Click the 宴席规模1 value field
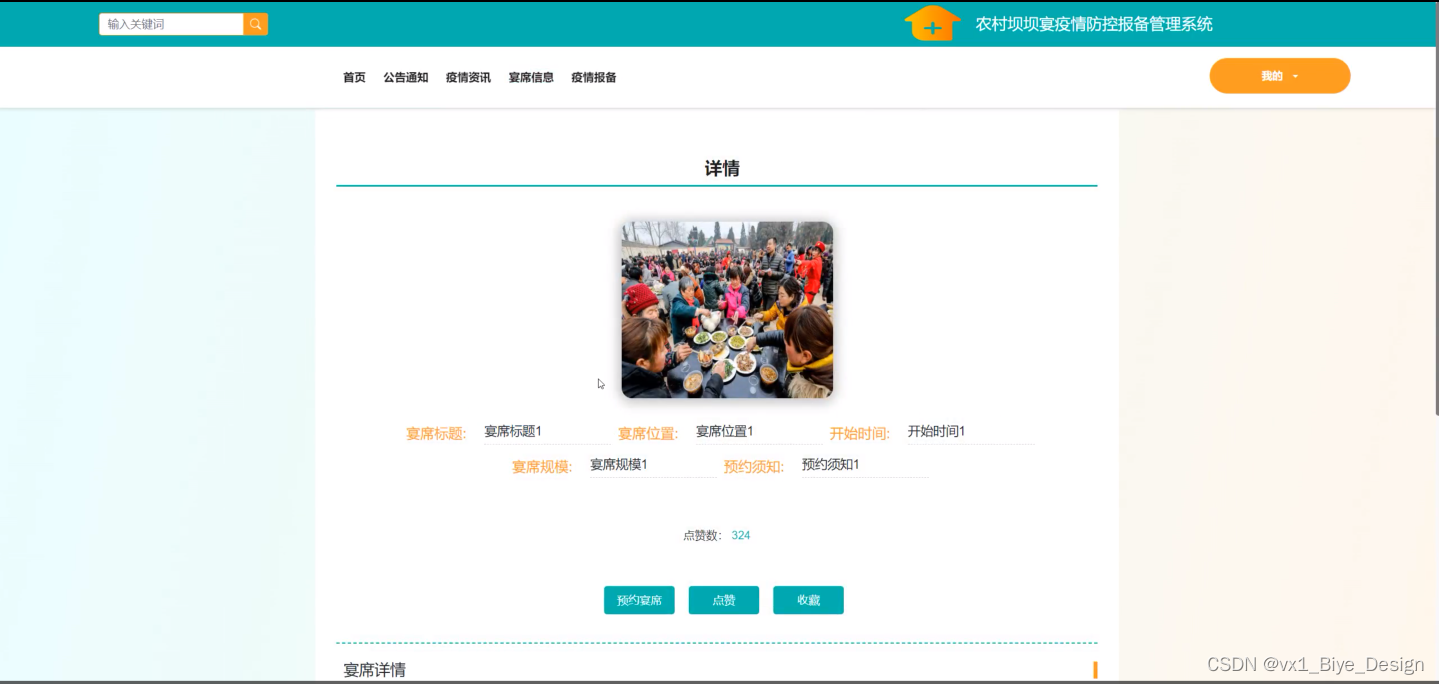This screenshot has height=684, width=1439. [x=653, y=465]
